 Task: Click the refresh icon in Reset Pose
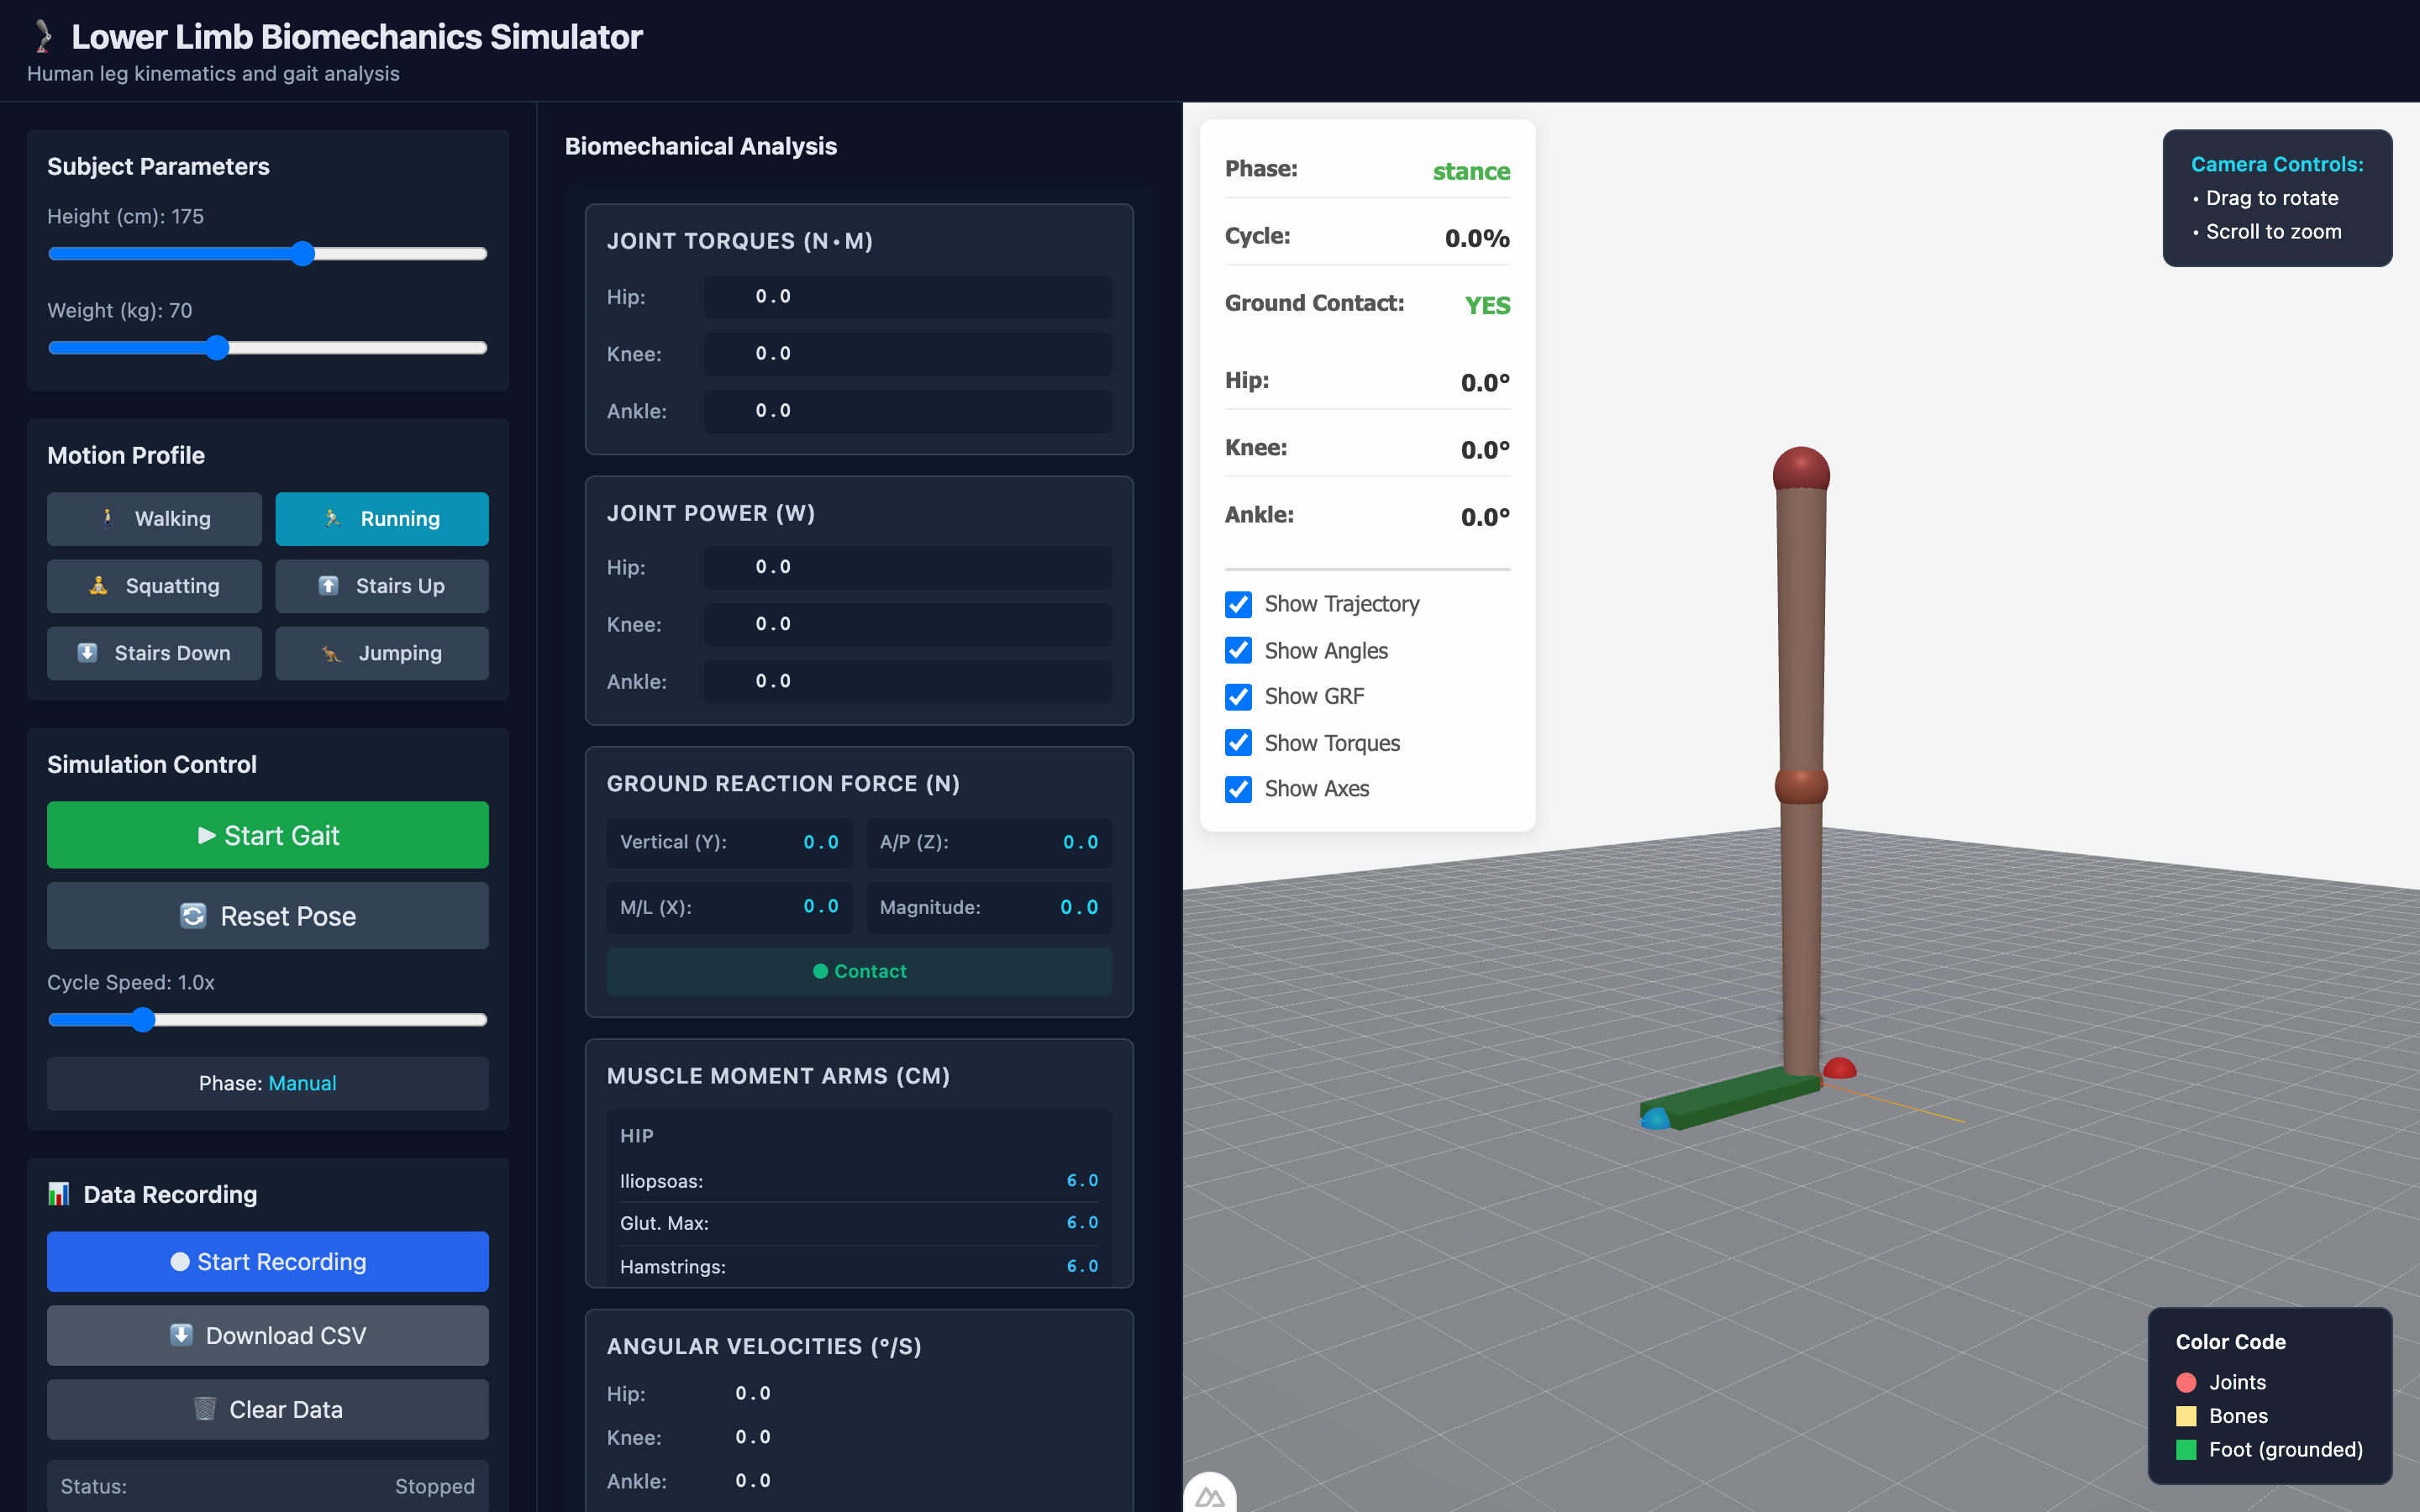point(193,915)
